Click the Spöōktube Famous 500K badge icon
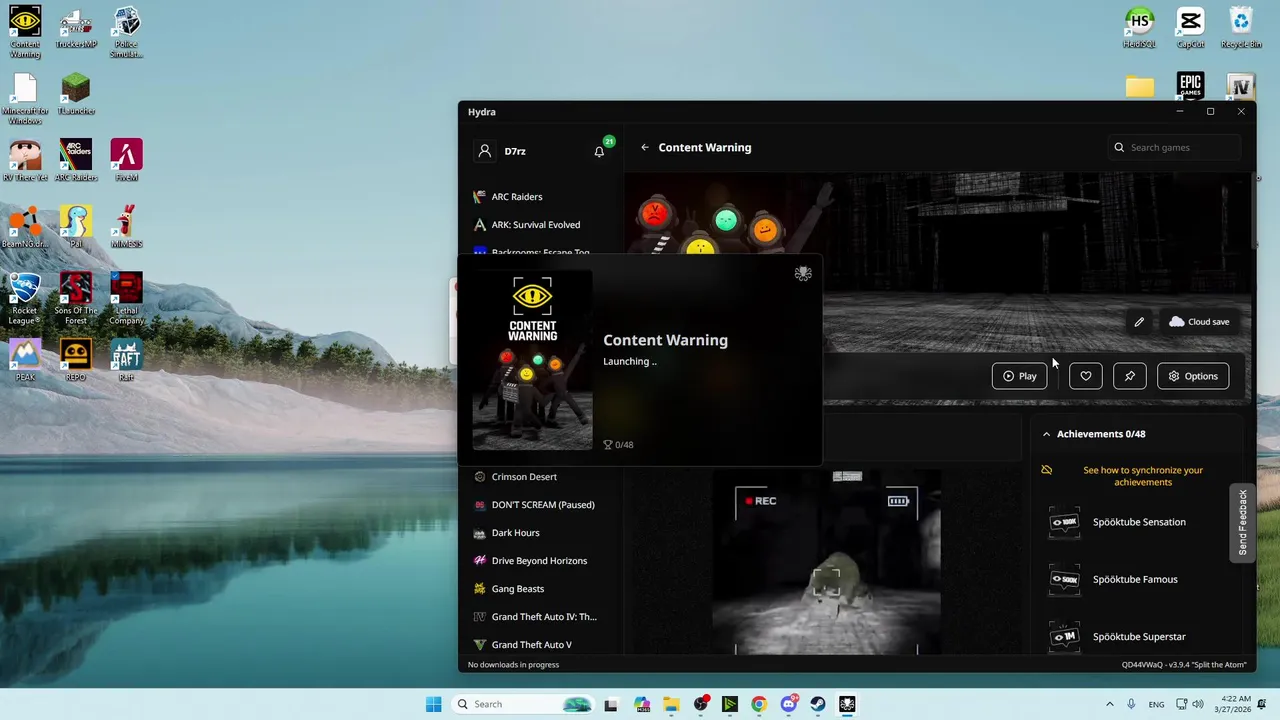Image resolution: width=1280 pixels, height=720 pixels. click(x=1064, y=579)
